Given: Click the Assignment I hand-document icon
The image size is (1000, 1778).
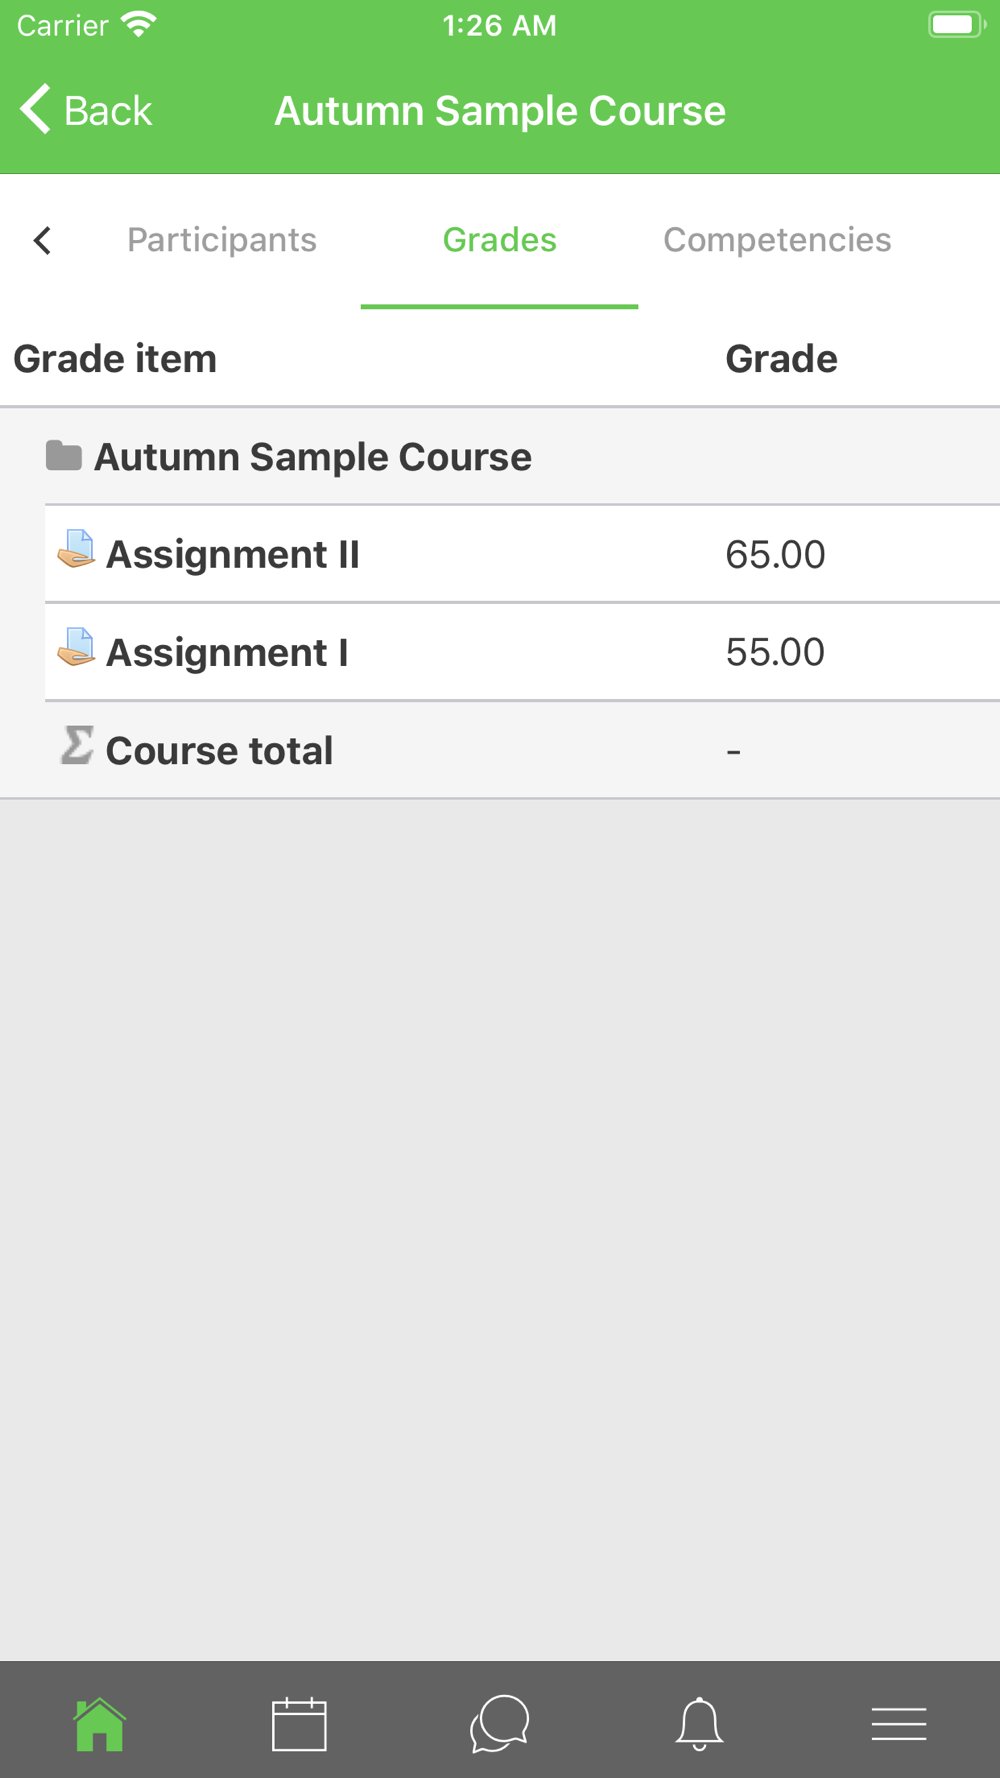Looking at the screenshot, I should tap(76, 648).
